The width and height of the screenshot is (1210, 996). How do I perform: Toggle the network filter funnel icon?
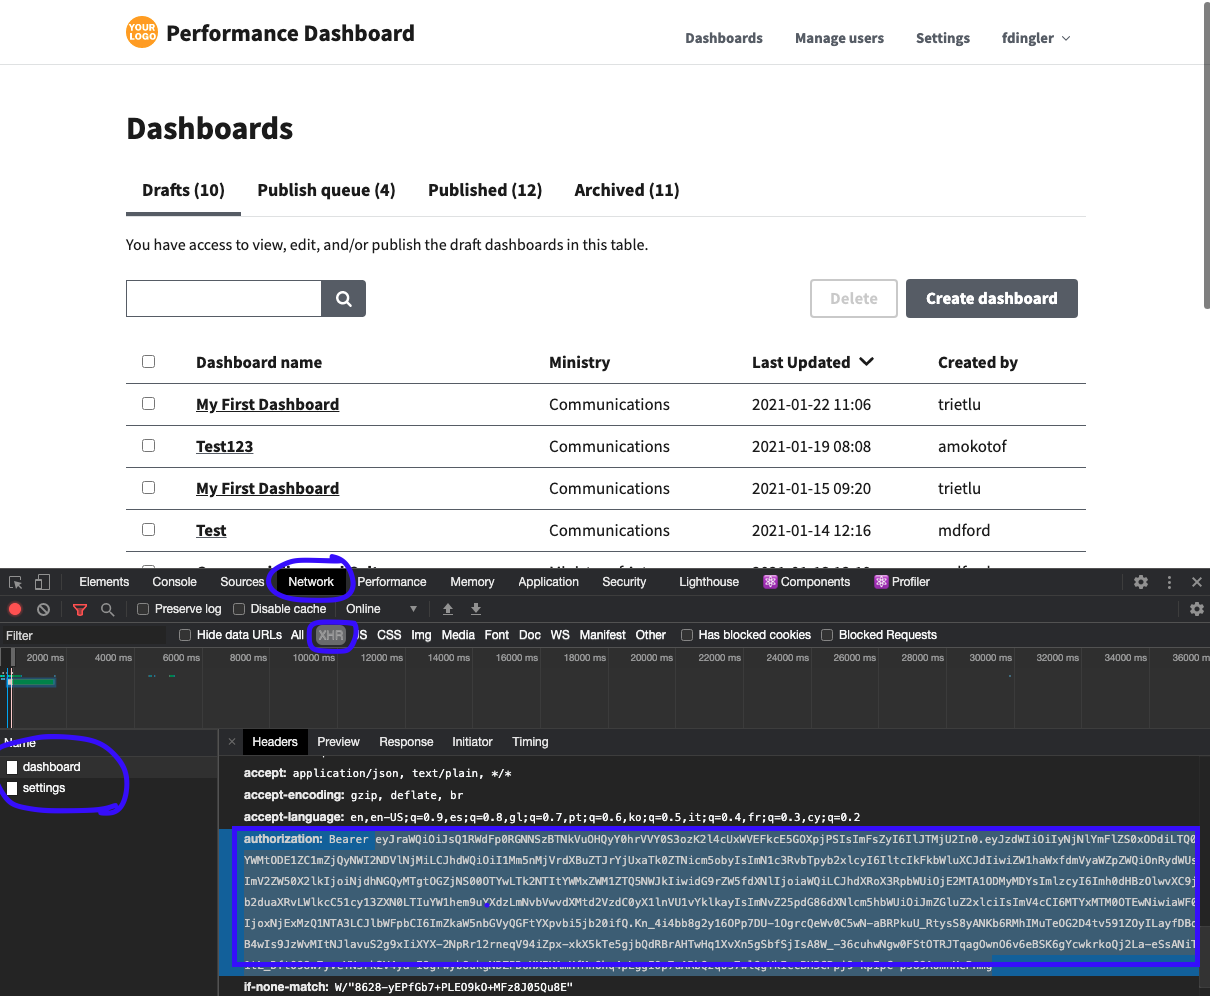(80, 609)
